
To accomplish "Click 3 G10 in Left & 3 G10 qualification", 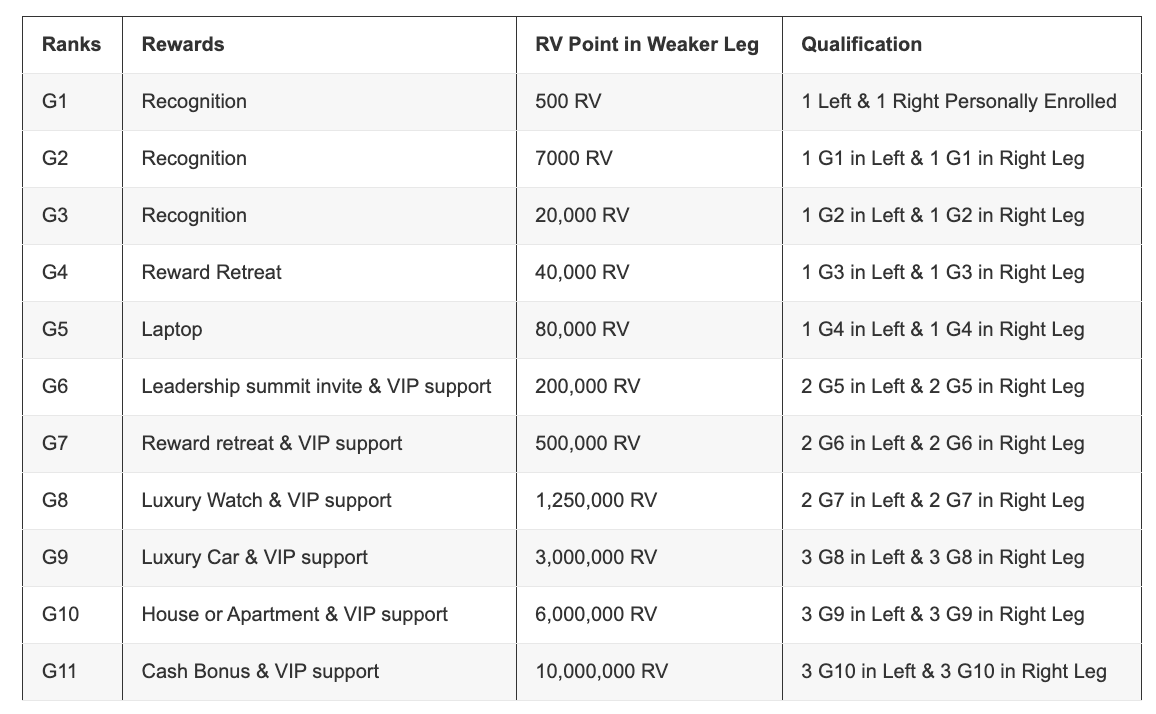I will [x=954, y=671].
